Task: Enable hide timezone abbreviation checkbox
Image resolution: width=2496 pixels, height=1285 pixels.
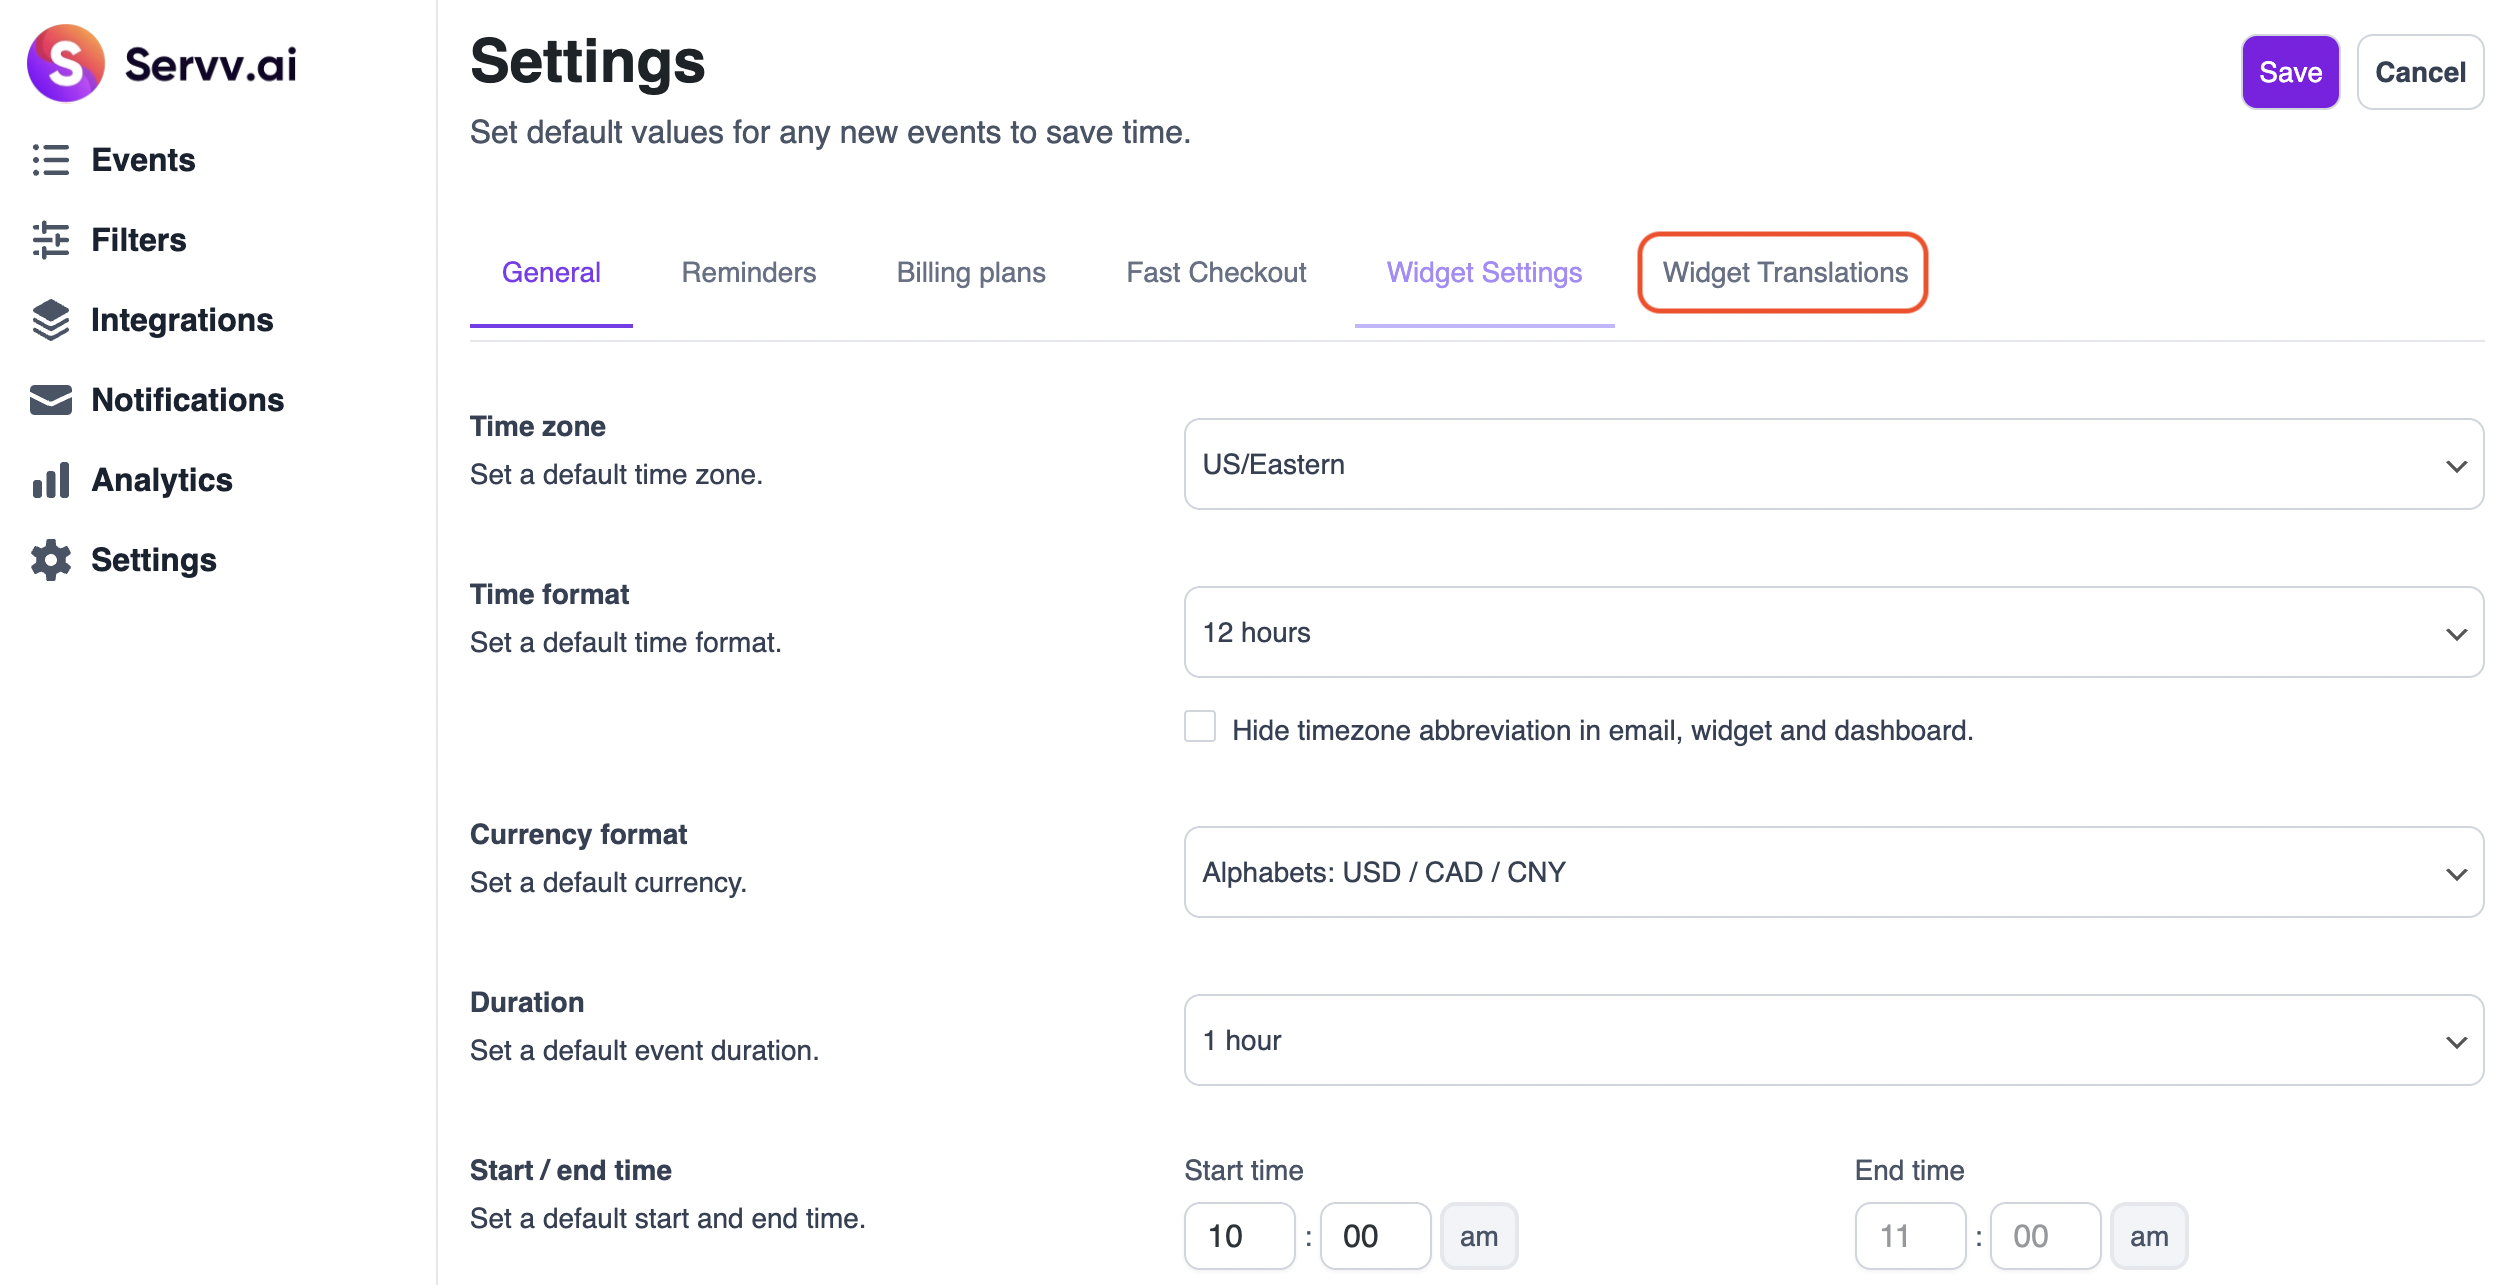Action: 1200,727
